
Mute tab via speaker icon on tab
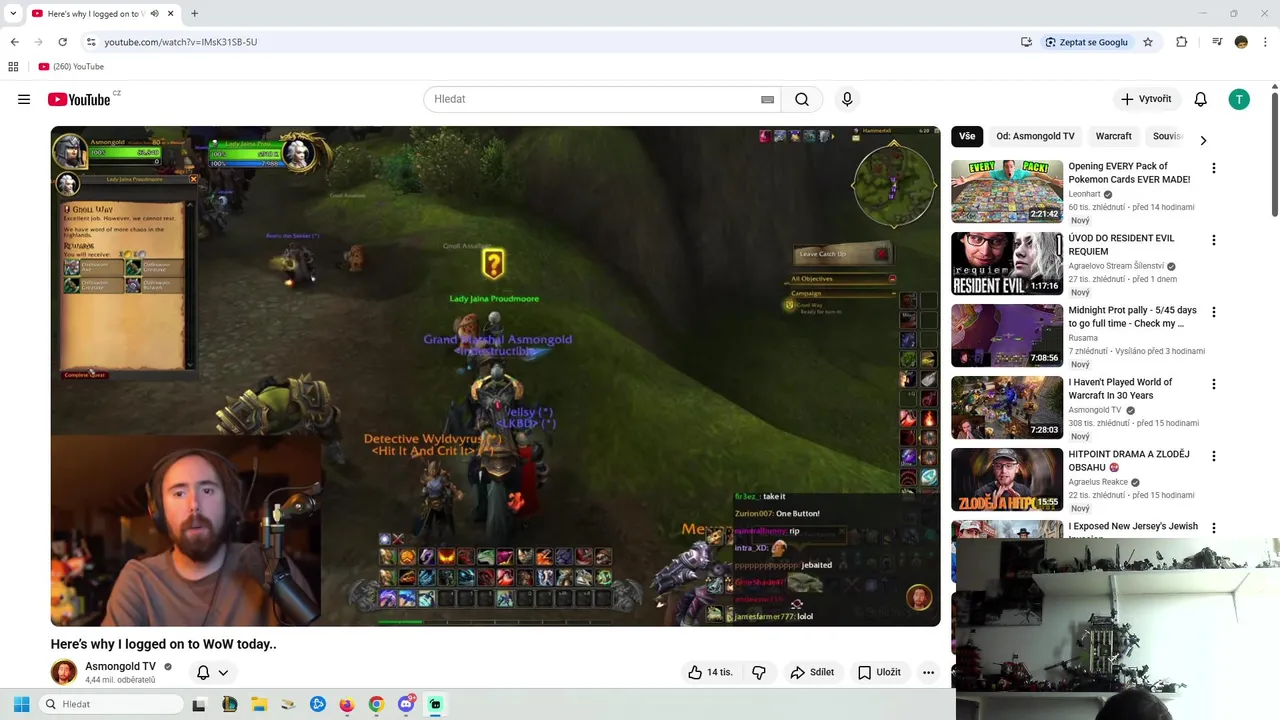pos(153,13)
